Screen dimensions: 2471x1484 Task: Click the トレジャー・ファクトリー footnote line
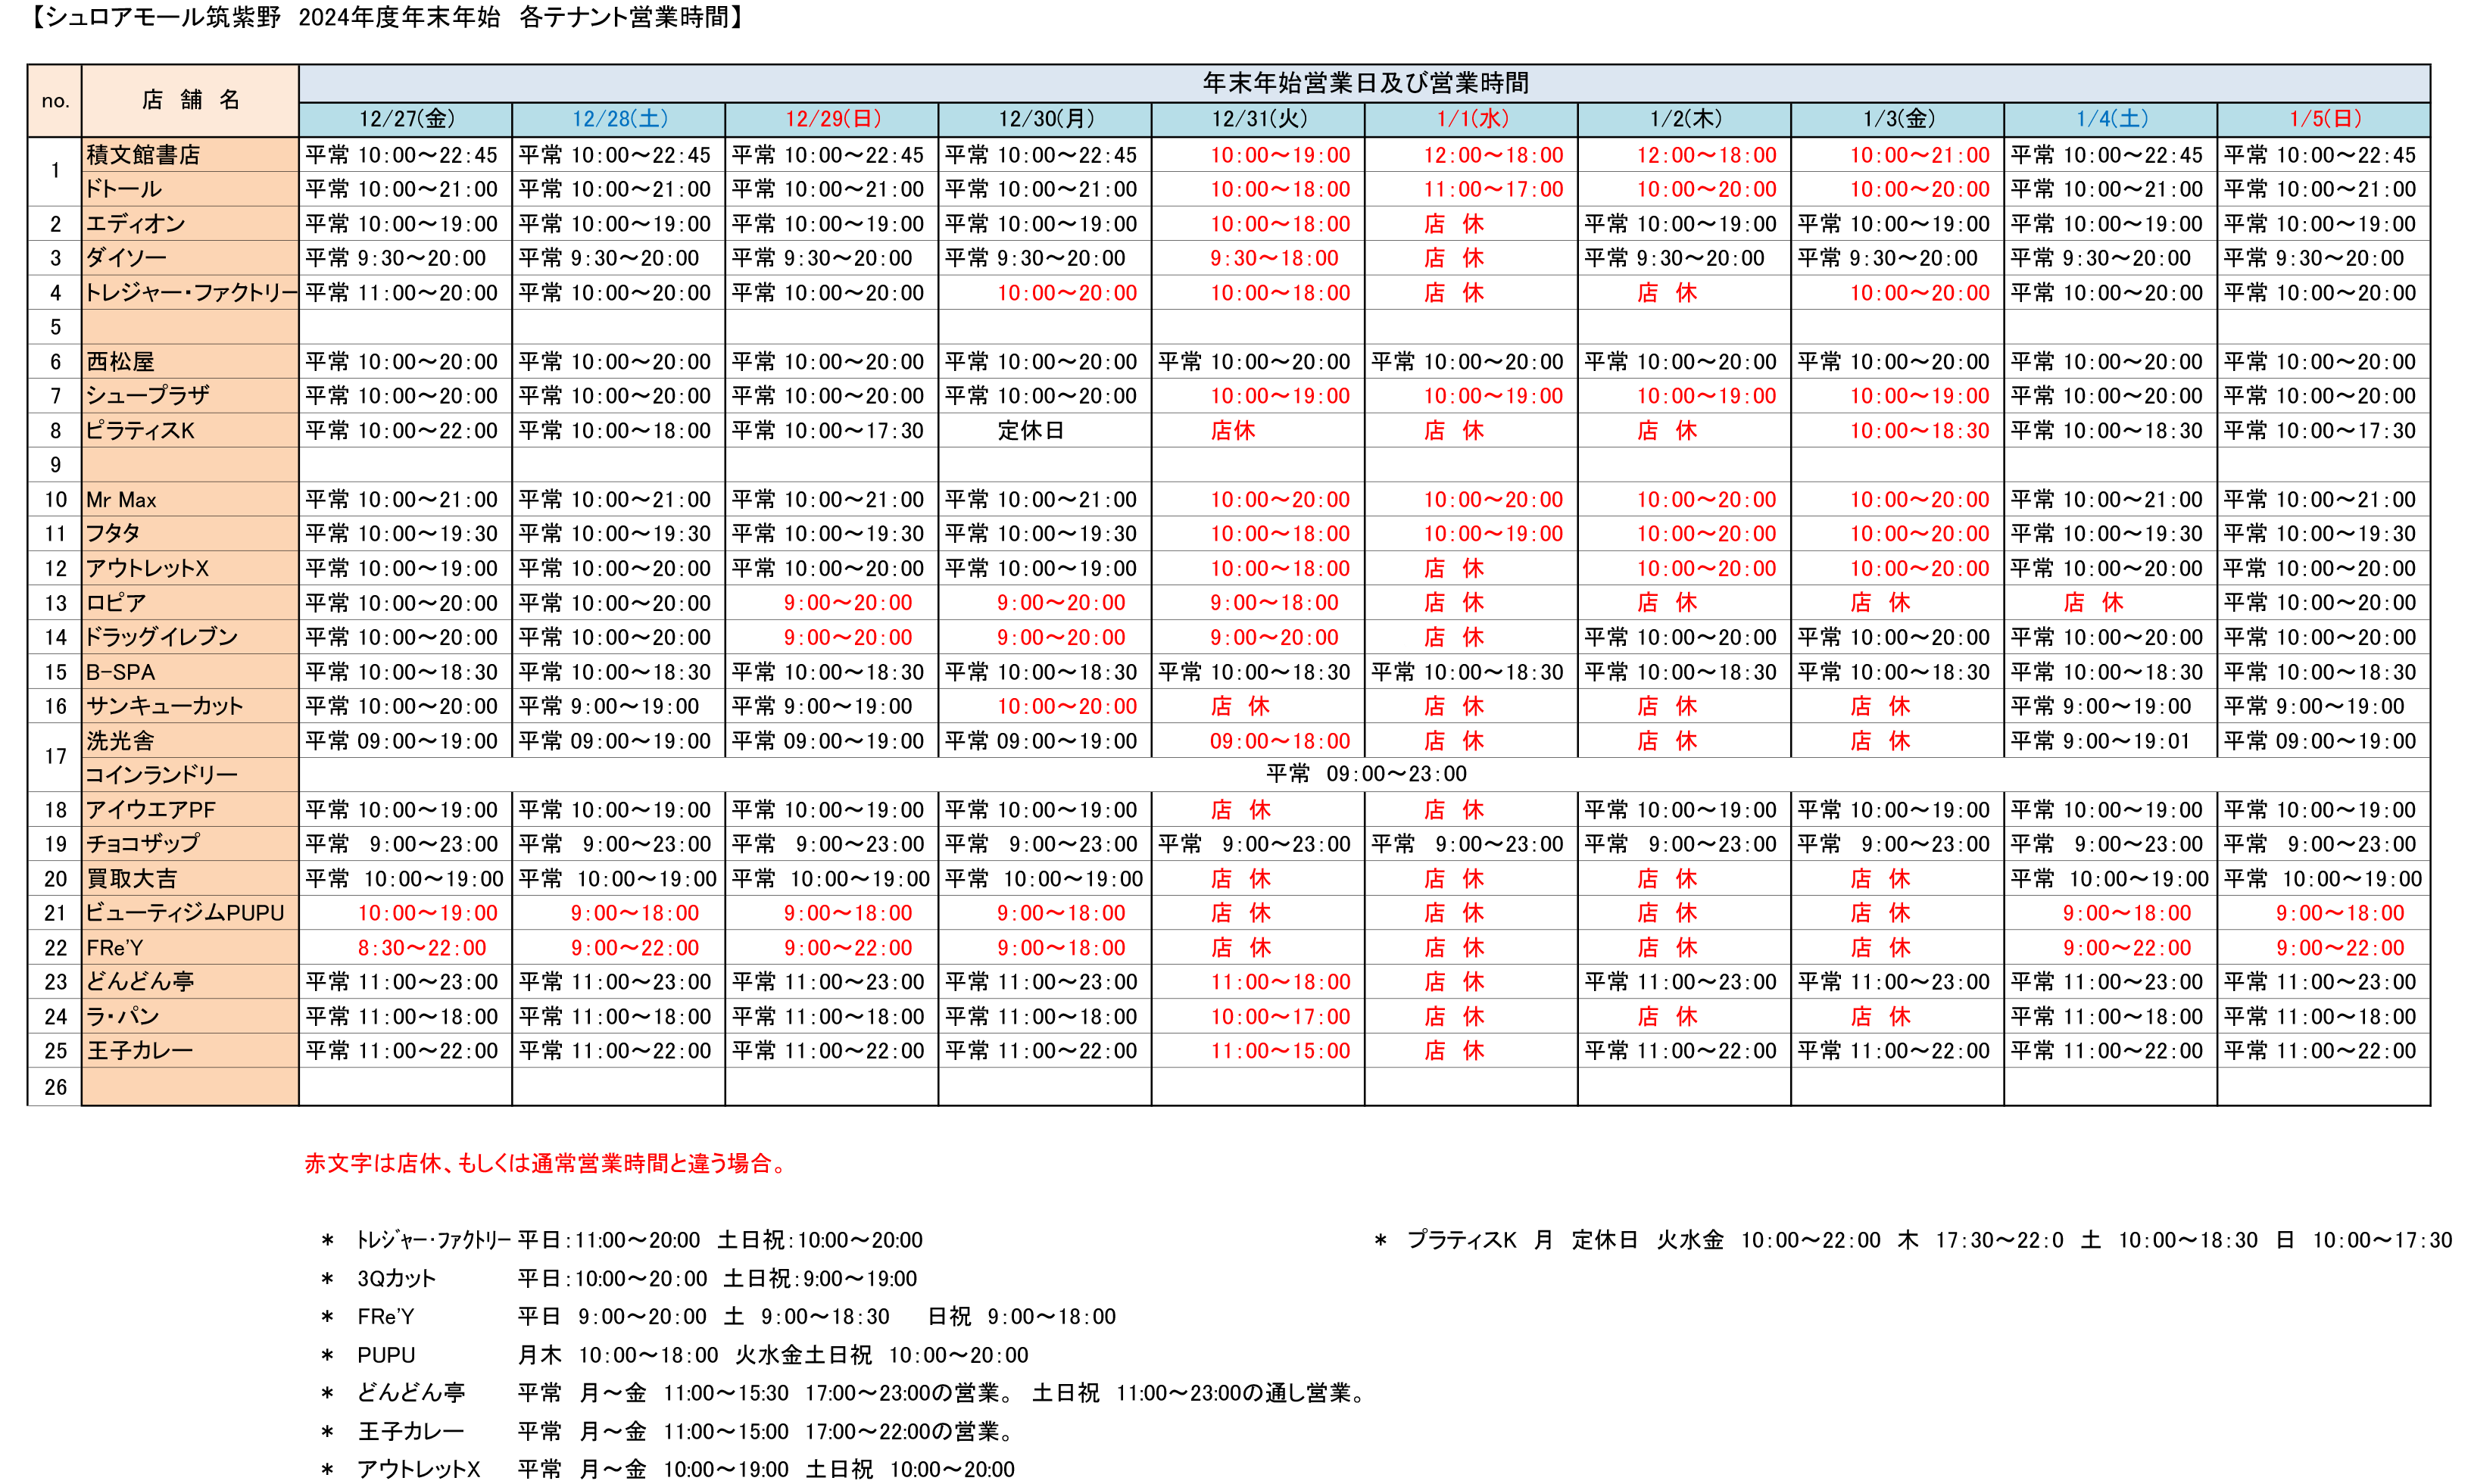[x=621, y=1241]
